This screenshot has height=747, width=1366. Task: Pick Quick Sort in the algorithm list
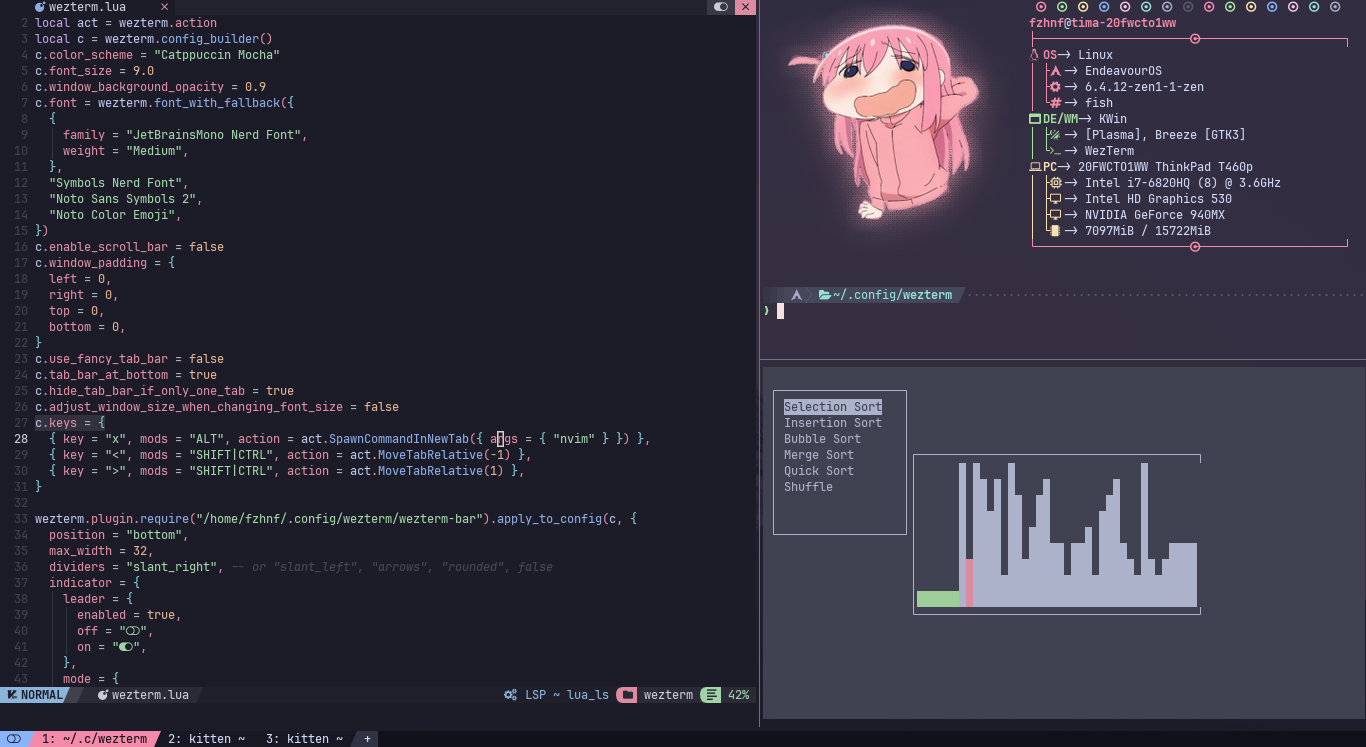pos(819,471)
